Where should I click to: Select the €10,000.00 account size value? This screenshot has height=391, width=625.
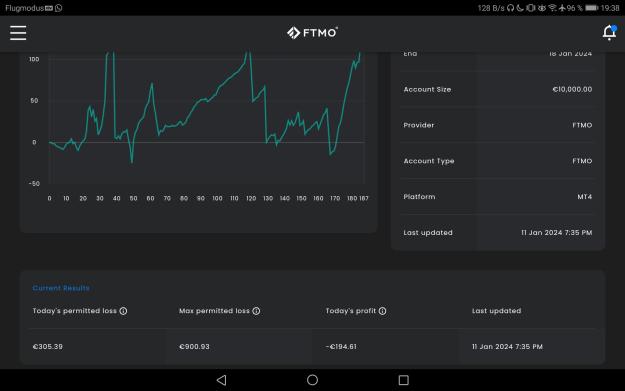click(x=572, y=89)
